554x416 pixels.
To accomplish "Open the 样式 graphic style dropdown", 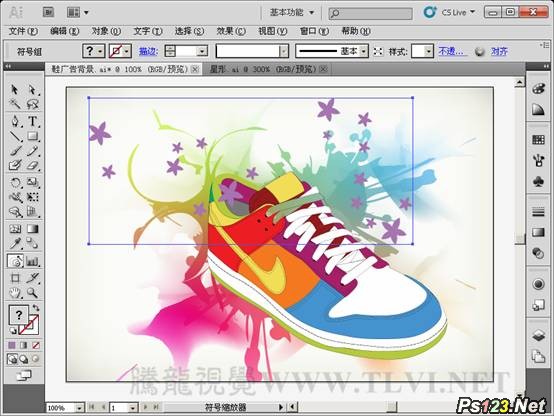I will coord(428,52).
